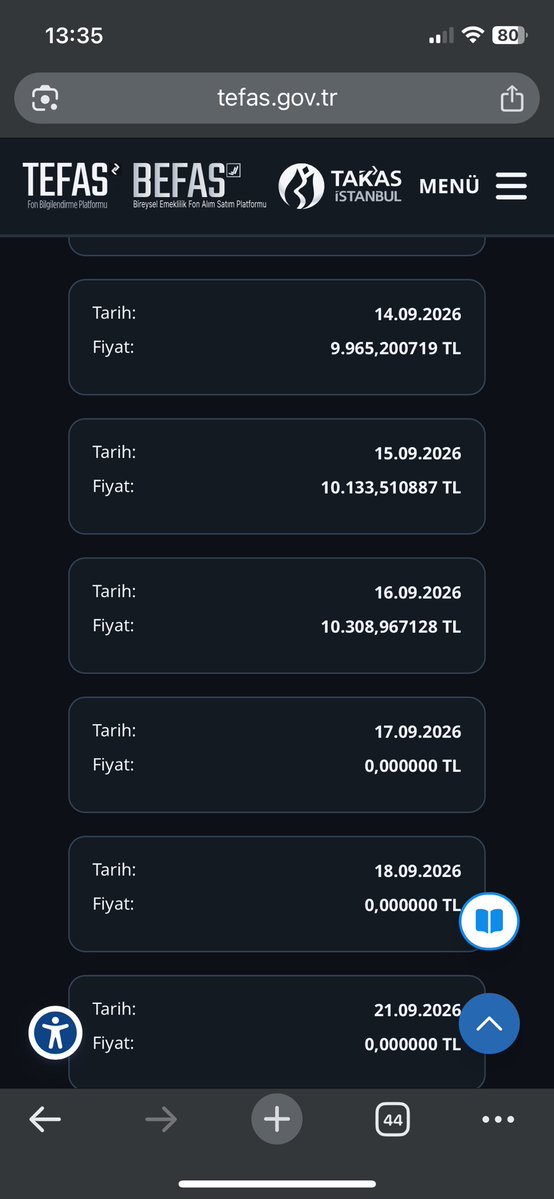Open the accessibility widget icon

pos(55,1032)
